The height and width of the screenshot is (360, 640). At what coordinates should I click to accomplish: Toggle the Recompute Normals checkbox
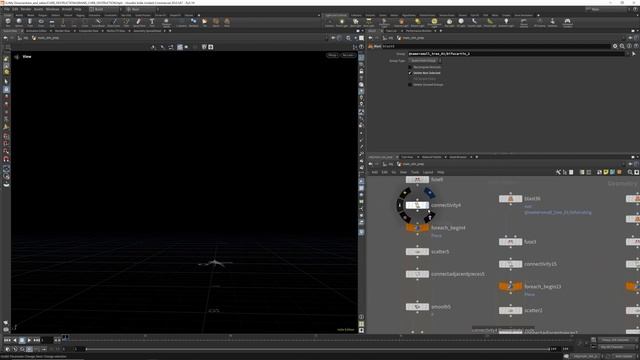(410, 67)
